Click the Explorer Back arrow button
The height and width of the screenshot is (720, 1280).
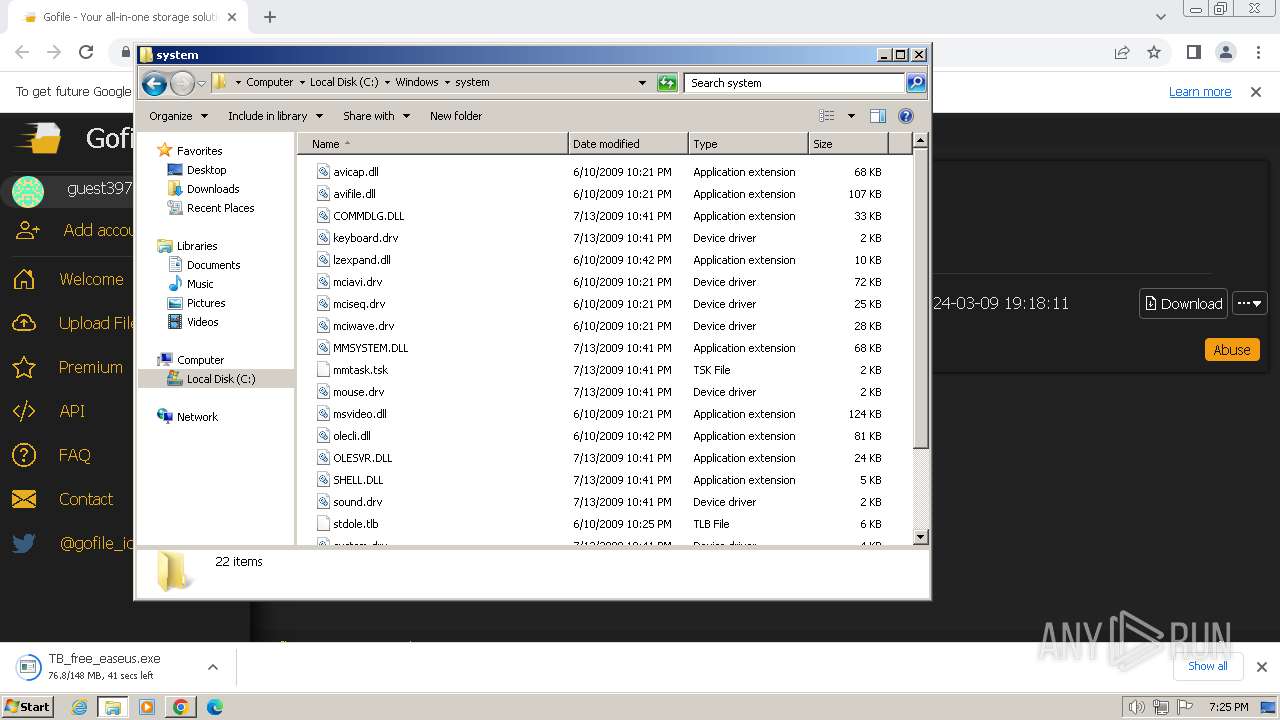[154, 83]
